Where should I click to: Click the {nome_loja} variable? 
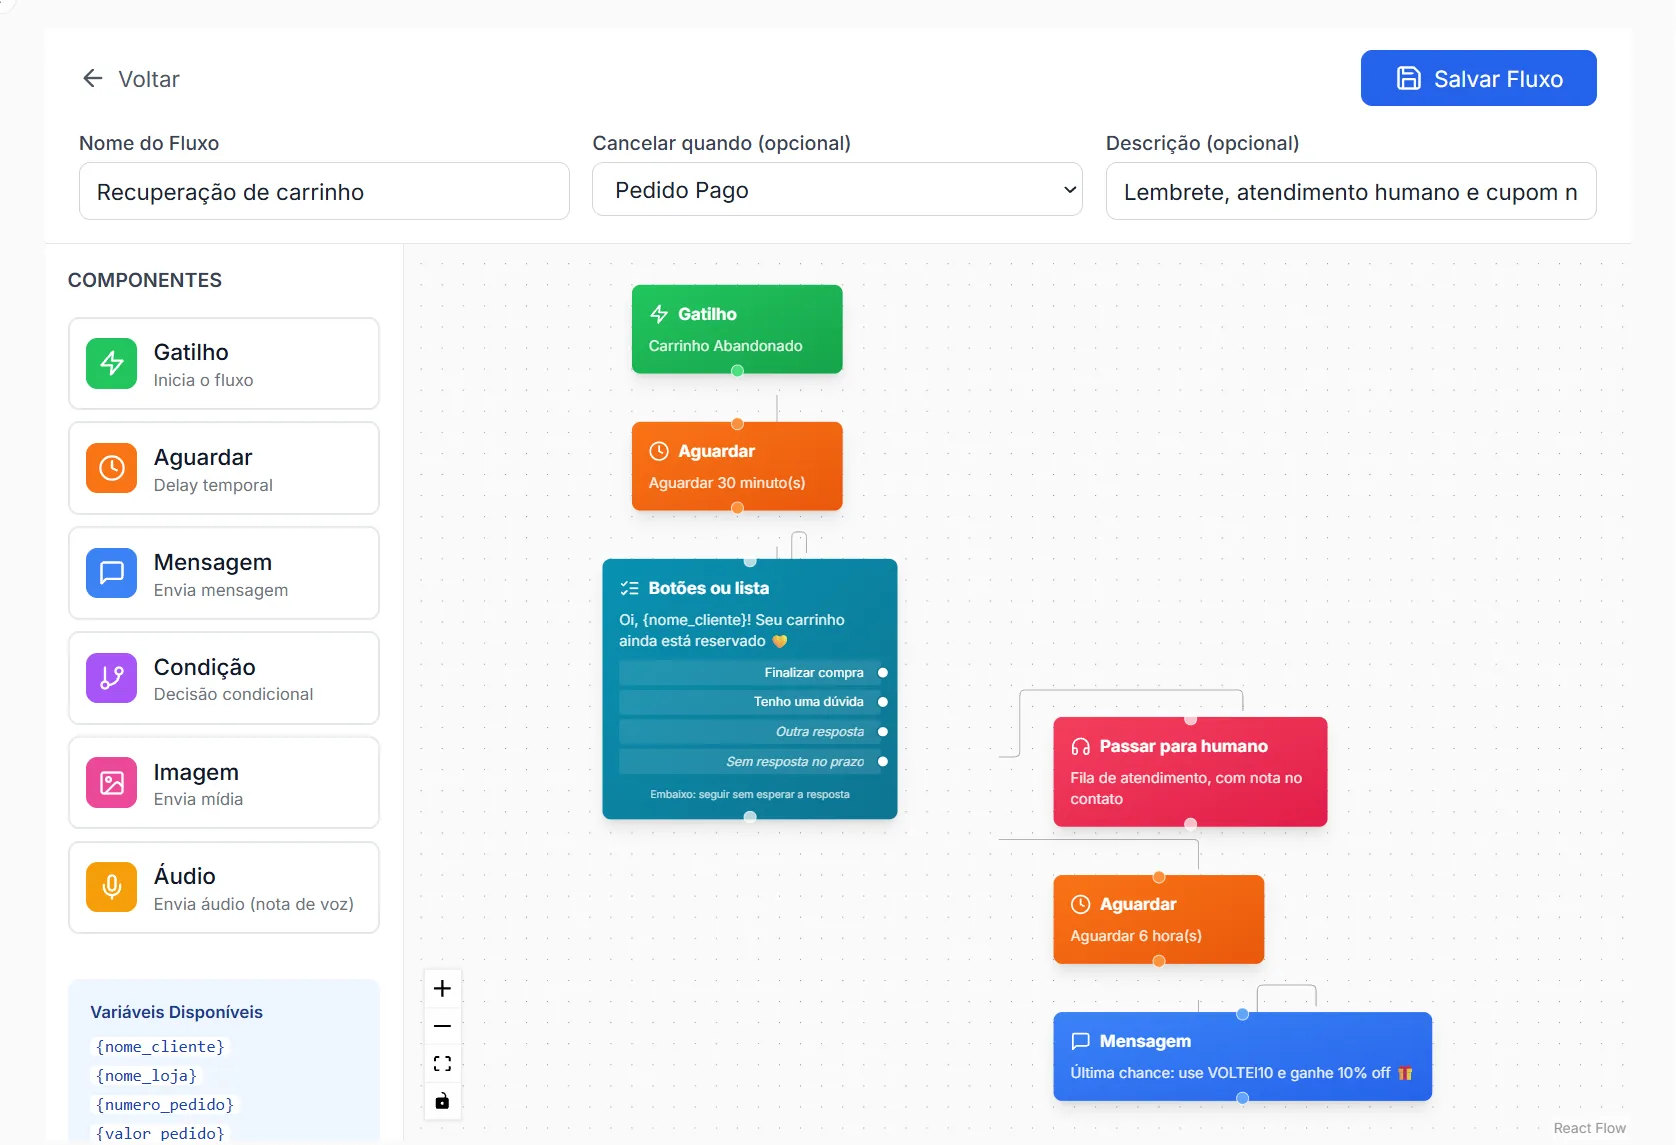[146, 1075]
